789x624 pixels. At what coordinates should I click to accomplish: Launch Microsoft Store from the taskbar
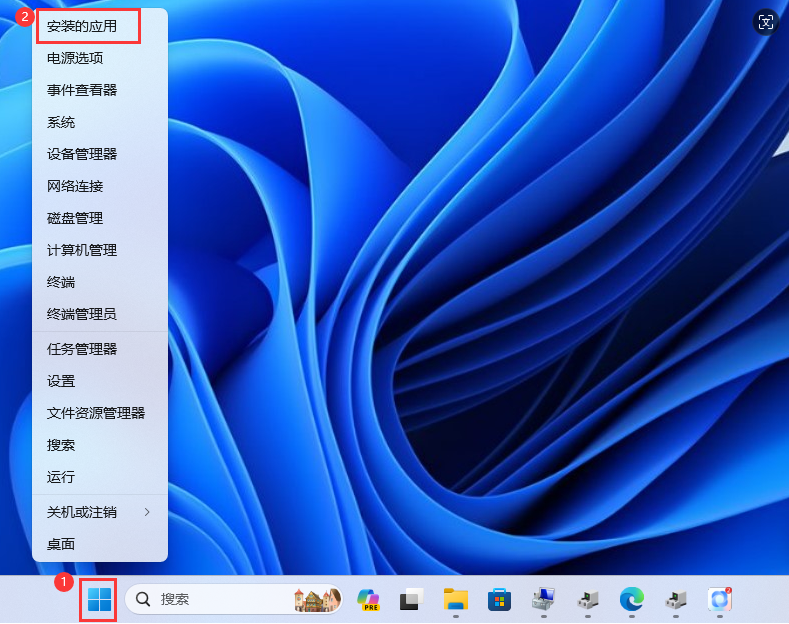point(499,599)
